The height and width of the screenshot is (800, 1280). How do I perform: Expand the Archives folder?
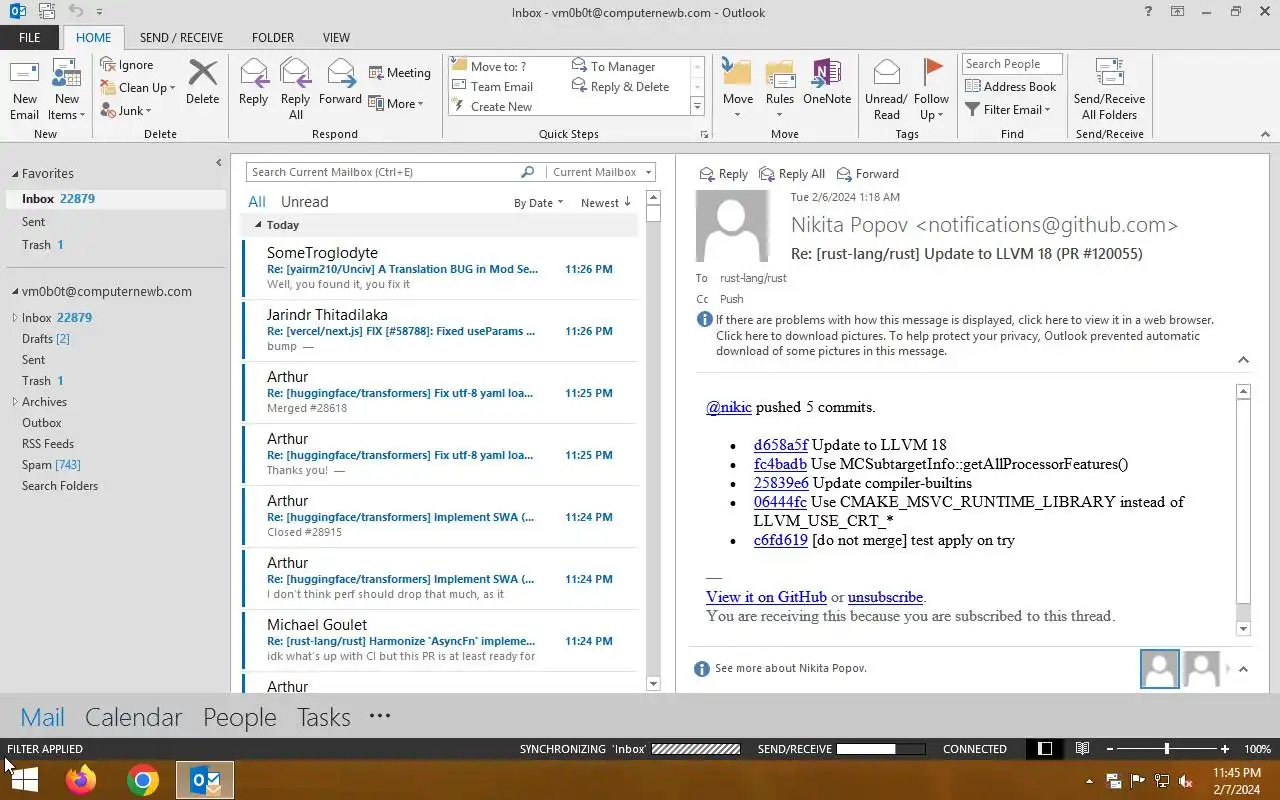pos(15,402)
